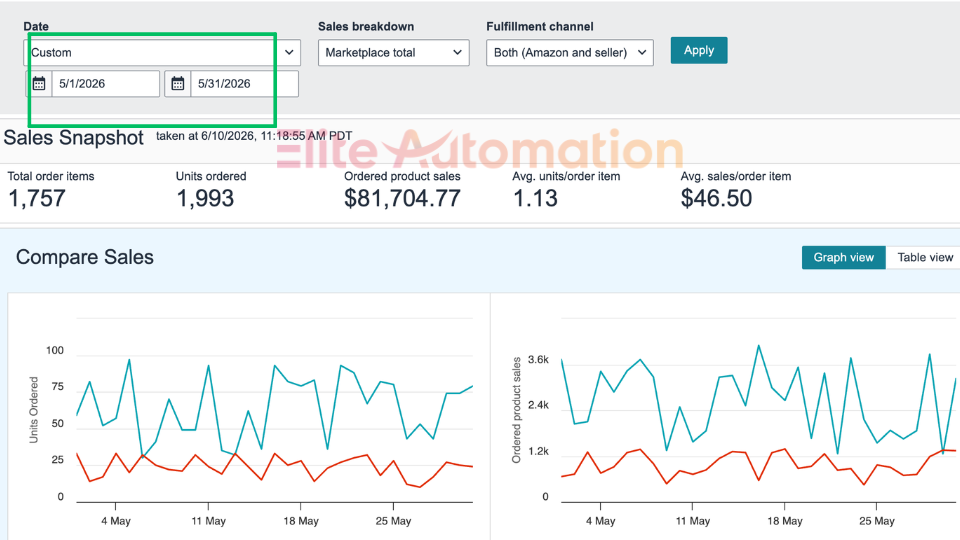
Task: Select the $81,704.77 ordered product sales value
Action: click(402, 198)
